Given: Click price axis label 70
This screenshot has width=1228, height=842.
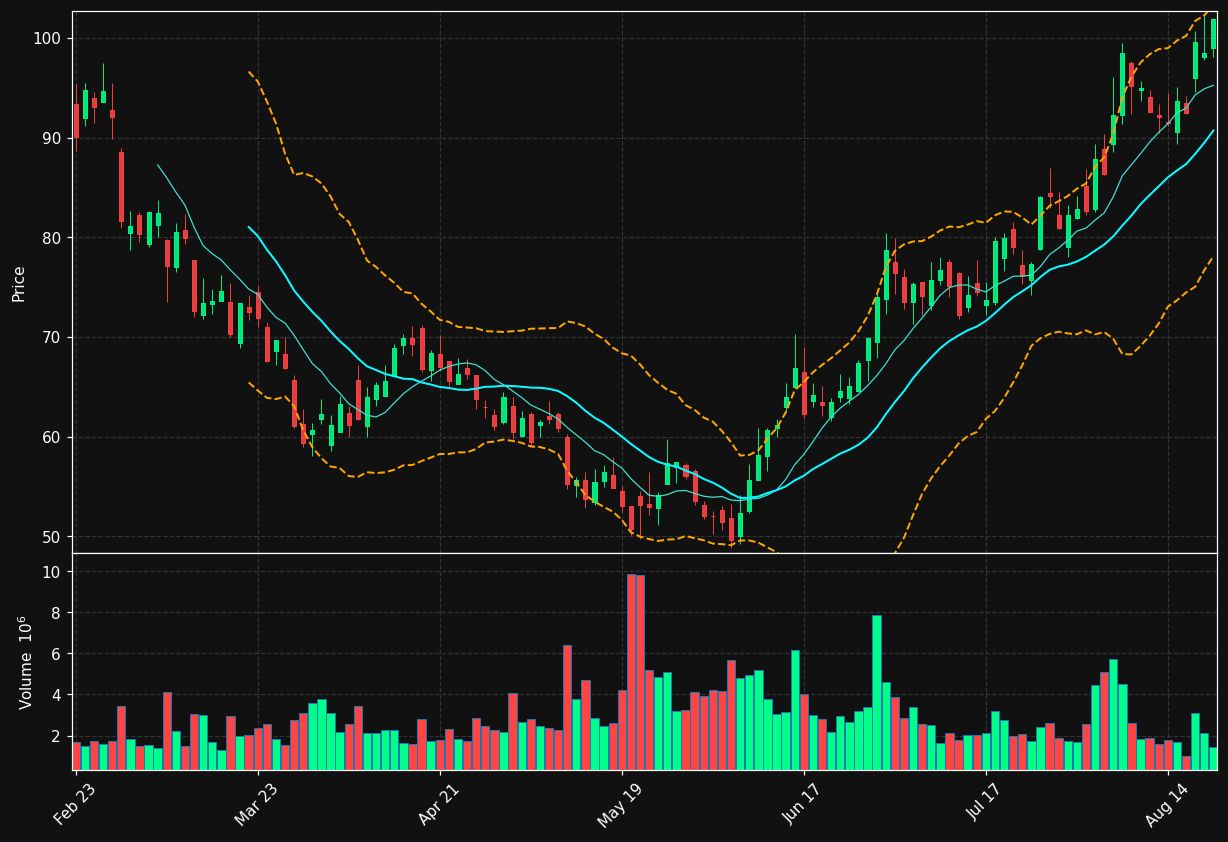Looking at the screenshot, I should (x=52, y=338).
